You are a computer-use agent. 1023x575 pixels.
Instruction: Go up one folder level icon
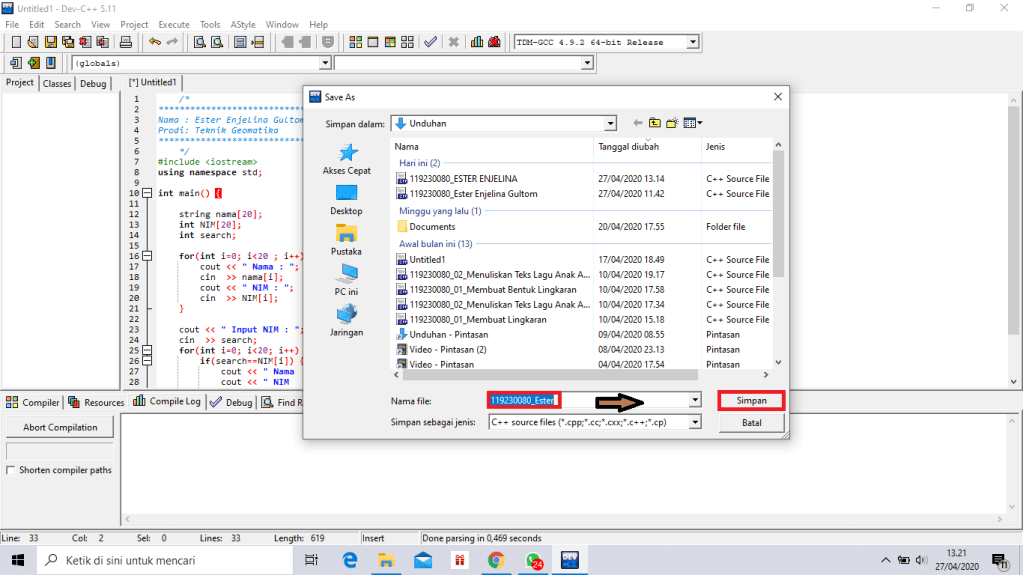(x=655, y=123)
